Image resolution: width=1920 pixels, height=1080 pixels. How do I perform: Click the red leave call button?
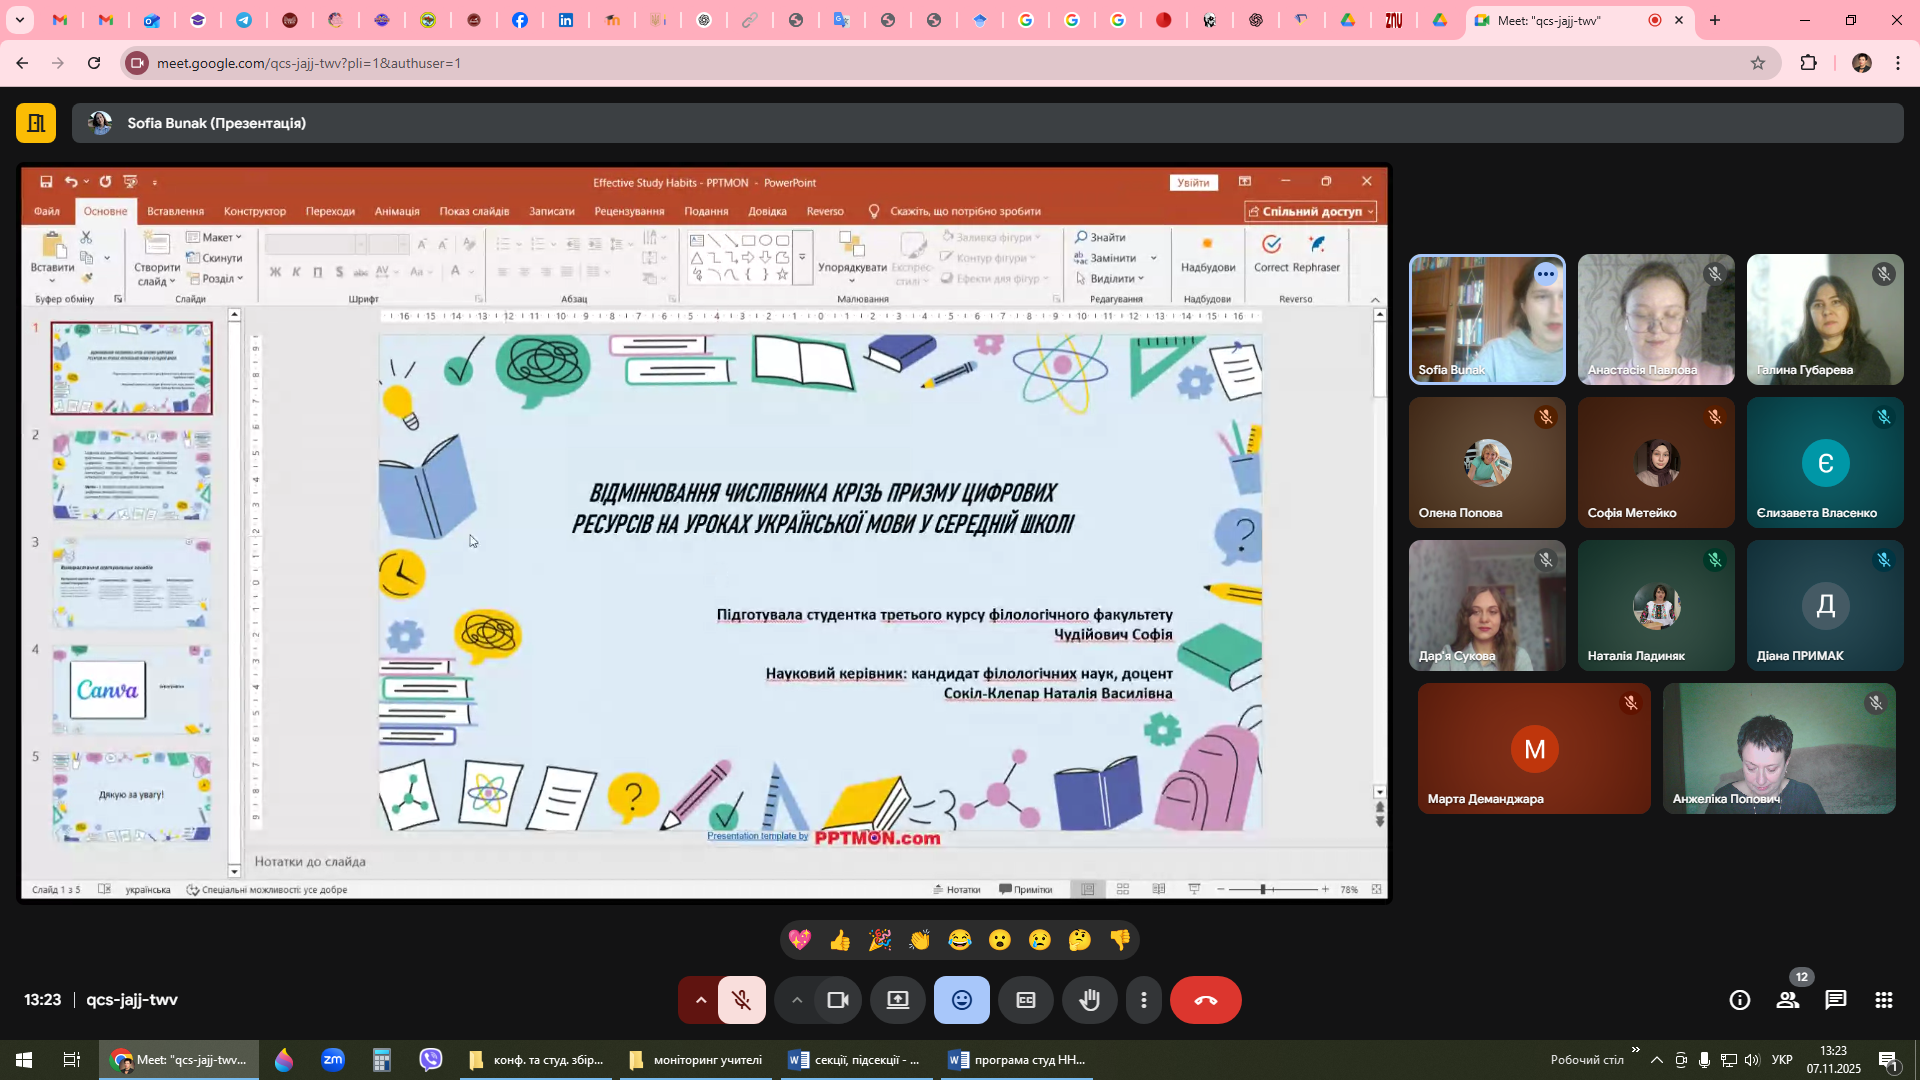click(1205, 1000)
